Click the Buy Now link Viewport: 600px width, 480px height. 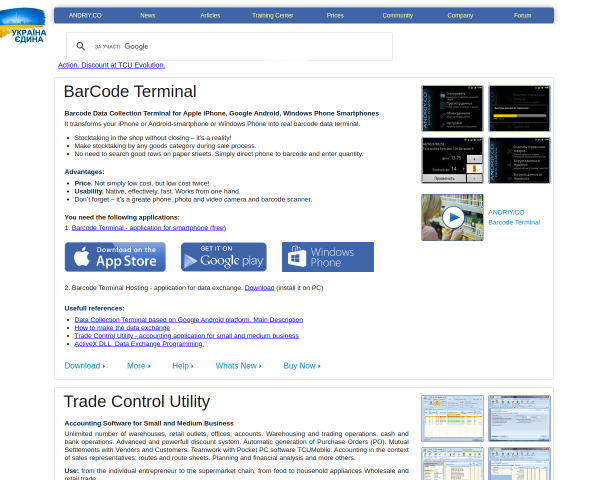pyautogui.click(x=302, y=366)
